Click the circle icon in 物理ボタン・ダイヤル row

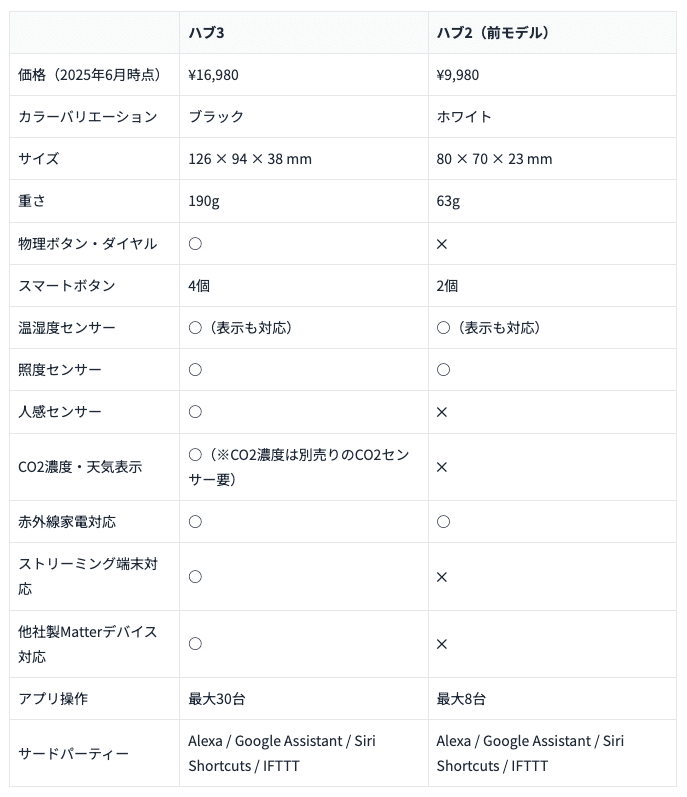[195, 243]
